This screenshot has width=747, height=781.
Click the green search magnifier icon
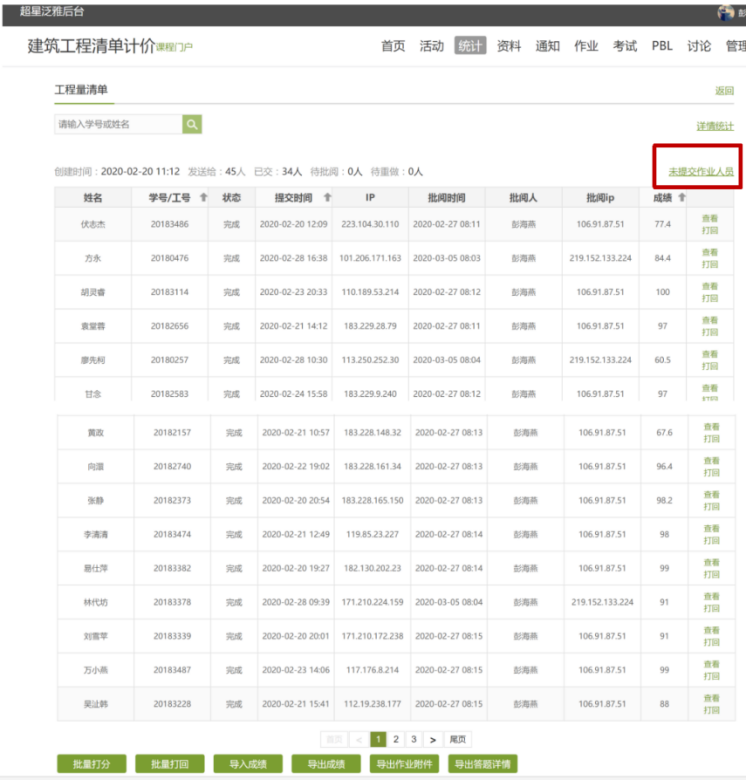tap(192, 124)
